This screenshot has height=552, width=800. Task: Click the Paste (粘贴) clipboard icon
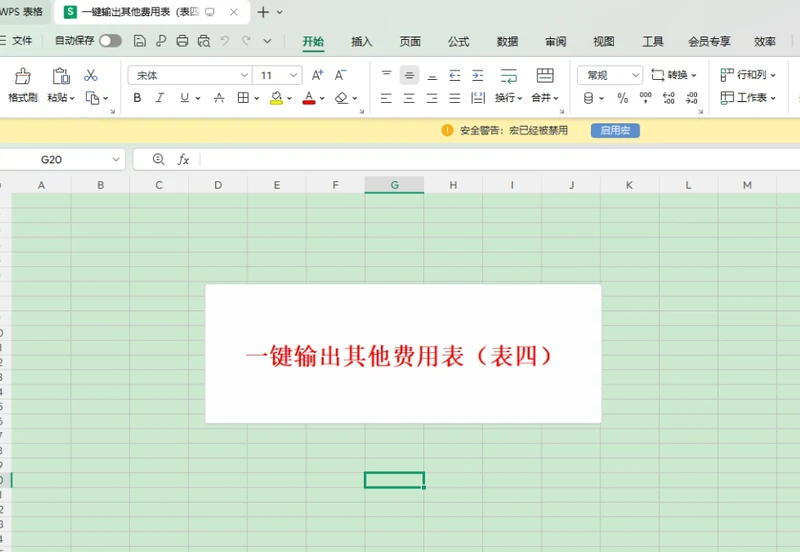pos(61,76)
